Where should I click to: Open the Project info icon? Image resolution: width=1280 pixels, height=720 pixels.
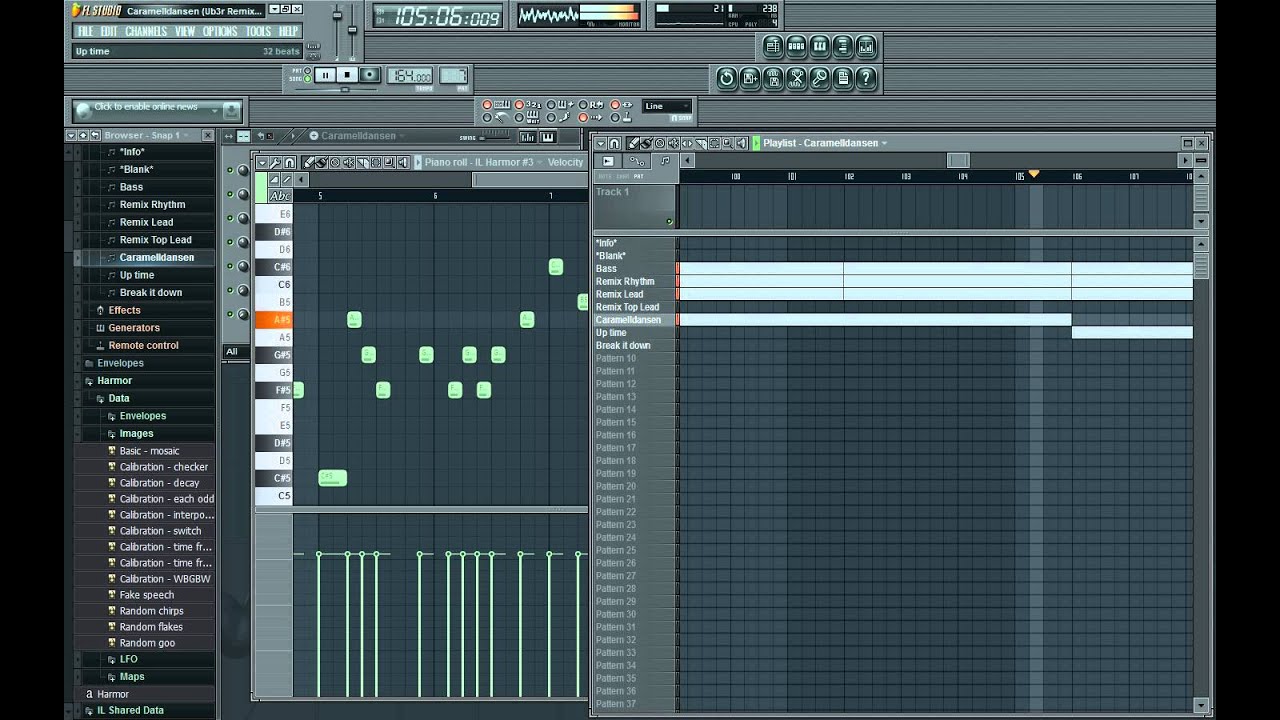tap(843, 78)
